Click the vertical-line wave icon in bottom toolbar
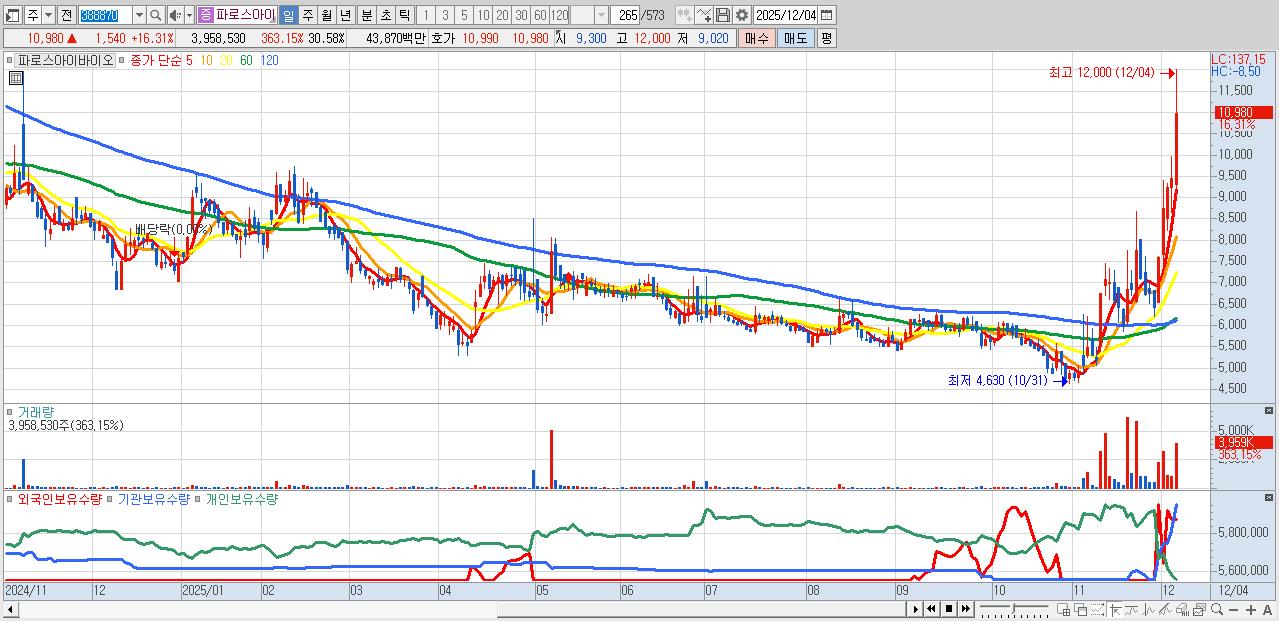The height and width of the screenshot is (621, 1279). point(1149,609)
